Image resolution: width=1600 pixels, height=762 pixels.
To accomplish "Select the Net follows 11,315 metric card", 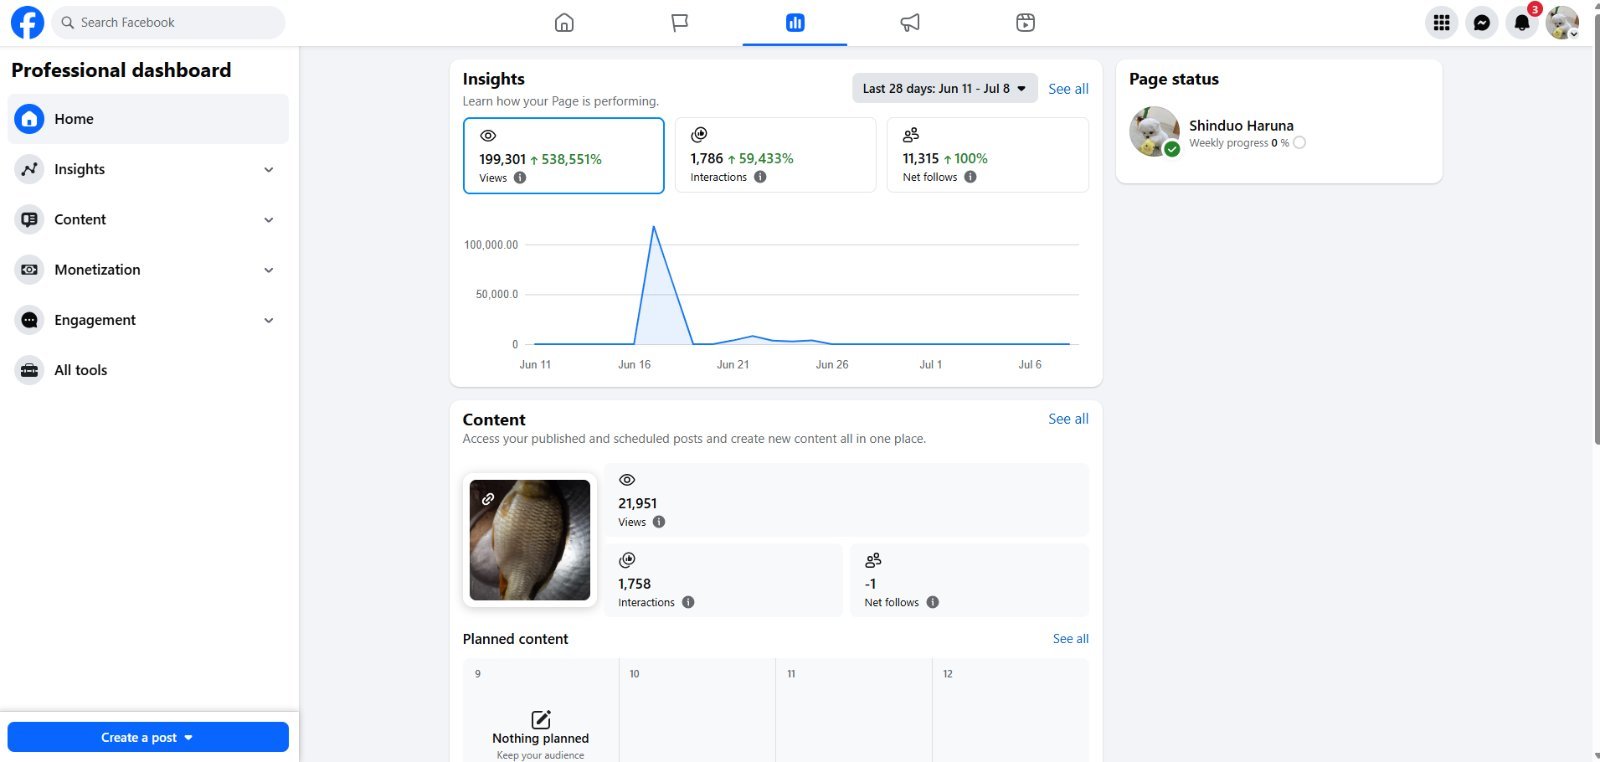I will [x=988, y=155].
